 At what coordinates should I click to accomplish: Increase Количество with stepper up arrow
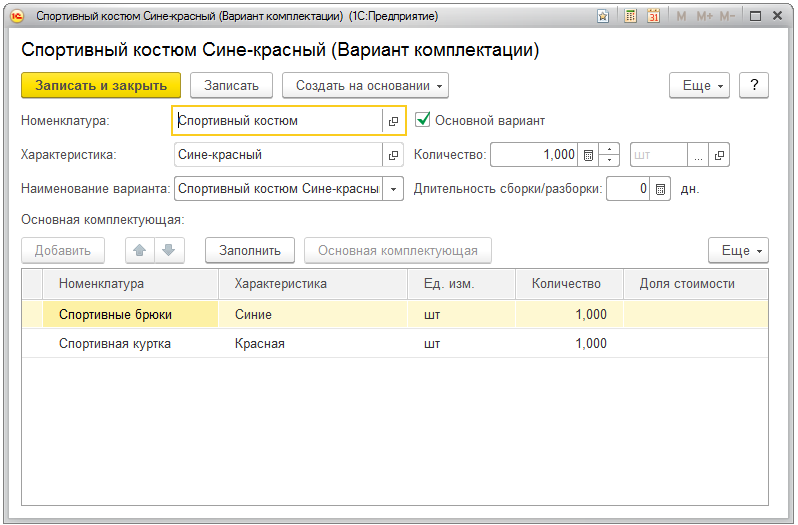pyautogui.click(x=609, y=149)
